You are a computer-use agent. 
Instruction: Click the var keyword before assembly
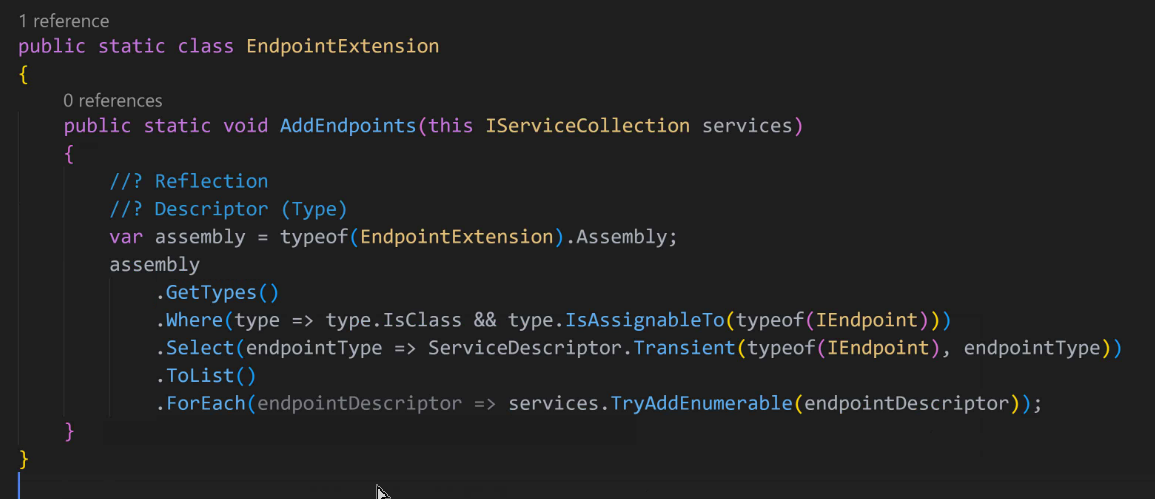coord(126,237)
